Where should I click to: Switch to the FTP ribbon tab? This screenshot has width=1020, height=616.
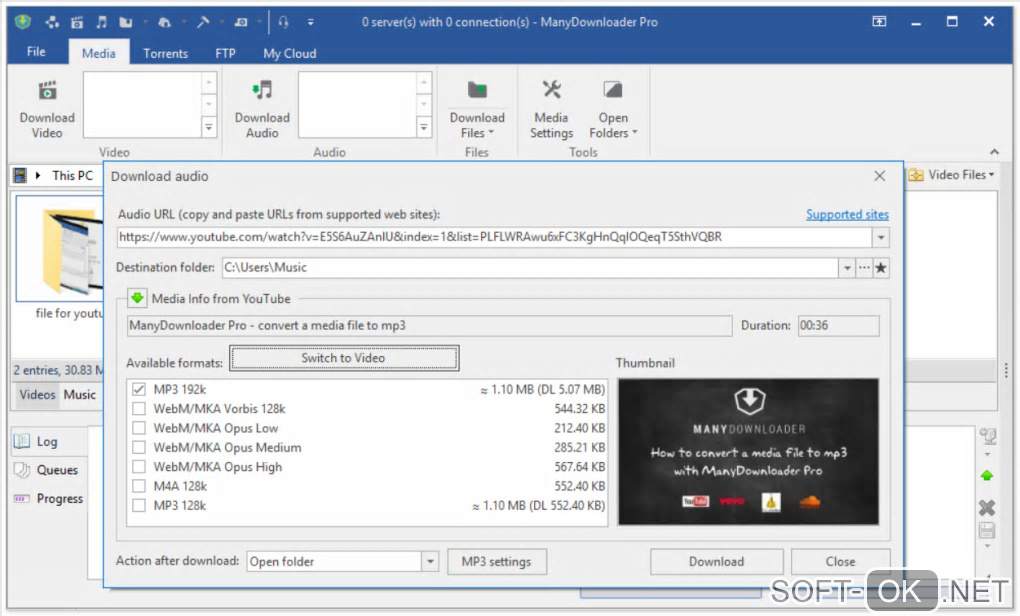(x=225, y=53)
